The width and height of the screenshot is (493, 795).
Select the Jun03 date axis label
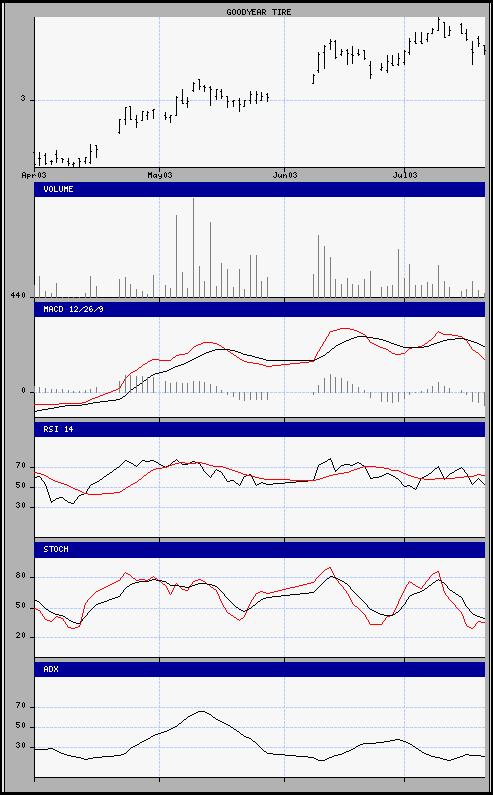click(285, 175)
